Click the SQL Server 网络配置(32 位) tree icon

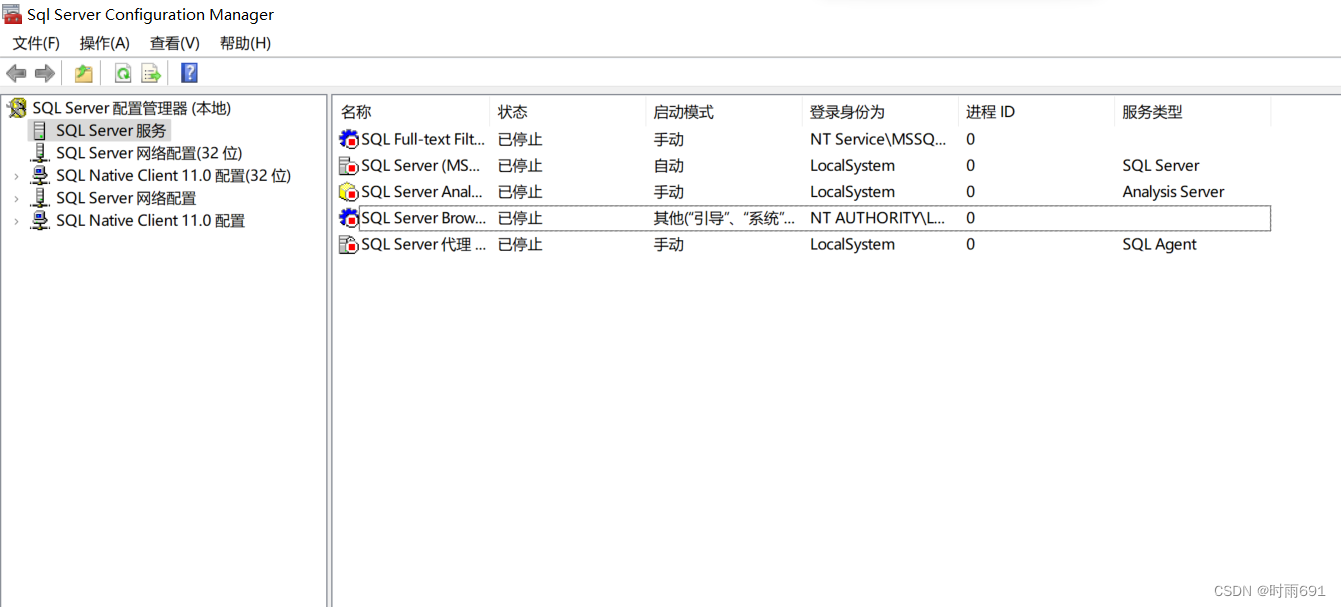point(40,153)
